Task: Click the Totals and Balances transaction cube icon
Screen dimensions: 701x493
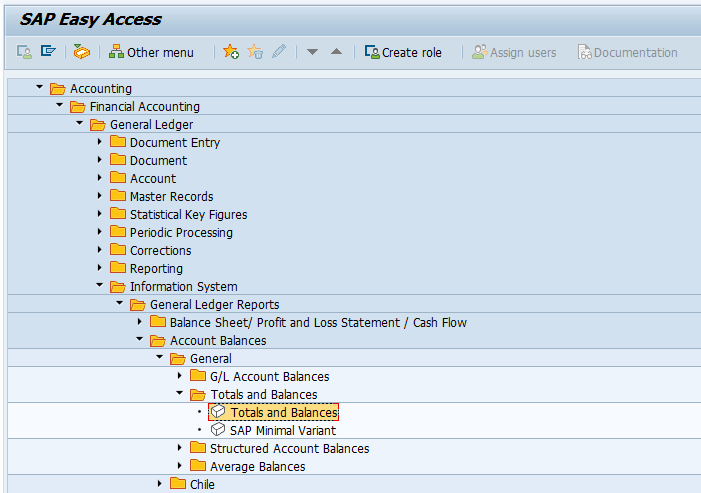Action: (x=218, y=411)
